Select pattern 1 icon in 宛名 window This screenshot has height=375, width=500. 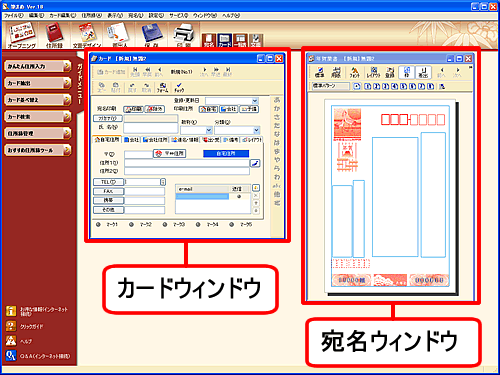click(367, 86)
